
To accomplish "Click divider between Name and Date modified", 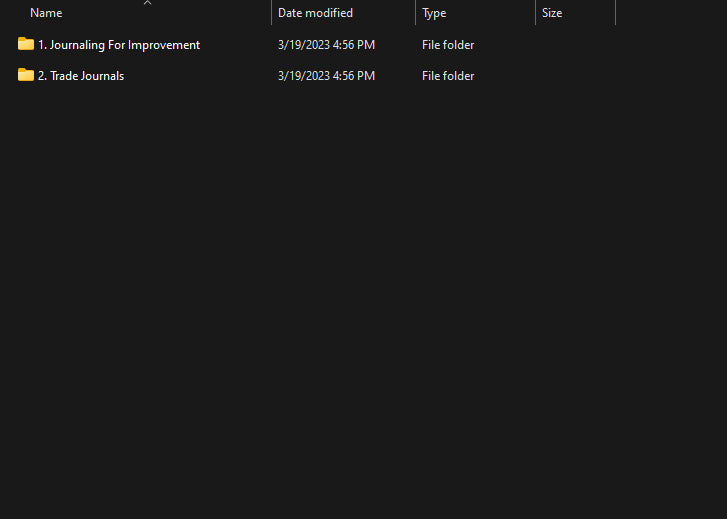I will point(271,13).
